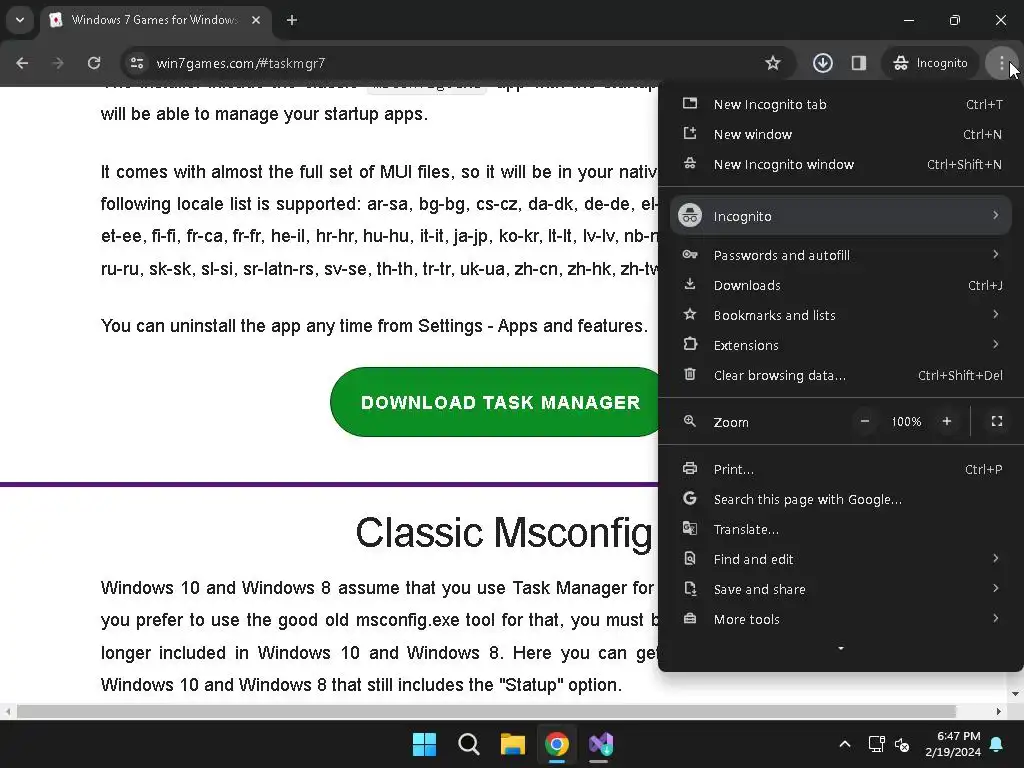Close the Chrome three-dot menu button
The height and width of the screenshot is (768, 1024).
click(1001, 63)
